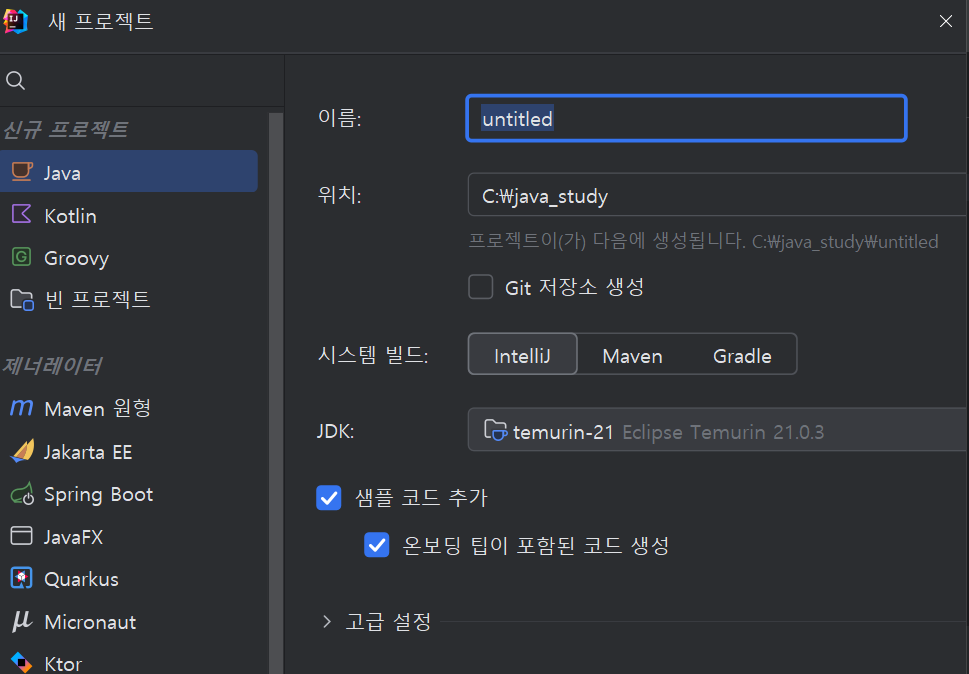
Task: Open the Jakarta EE generator
Action: pos(129,452)
